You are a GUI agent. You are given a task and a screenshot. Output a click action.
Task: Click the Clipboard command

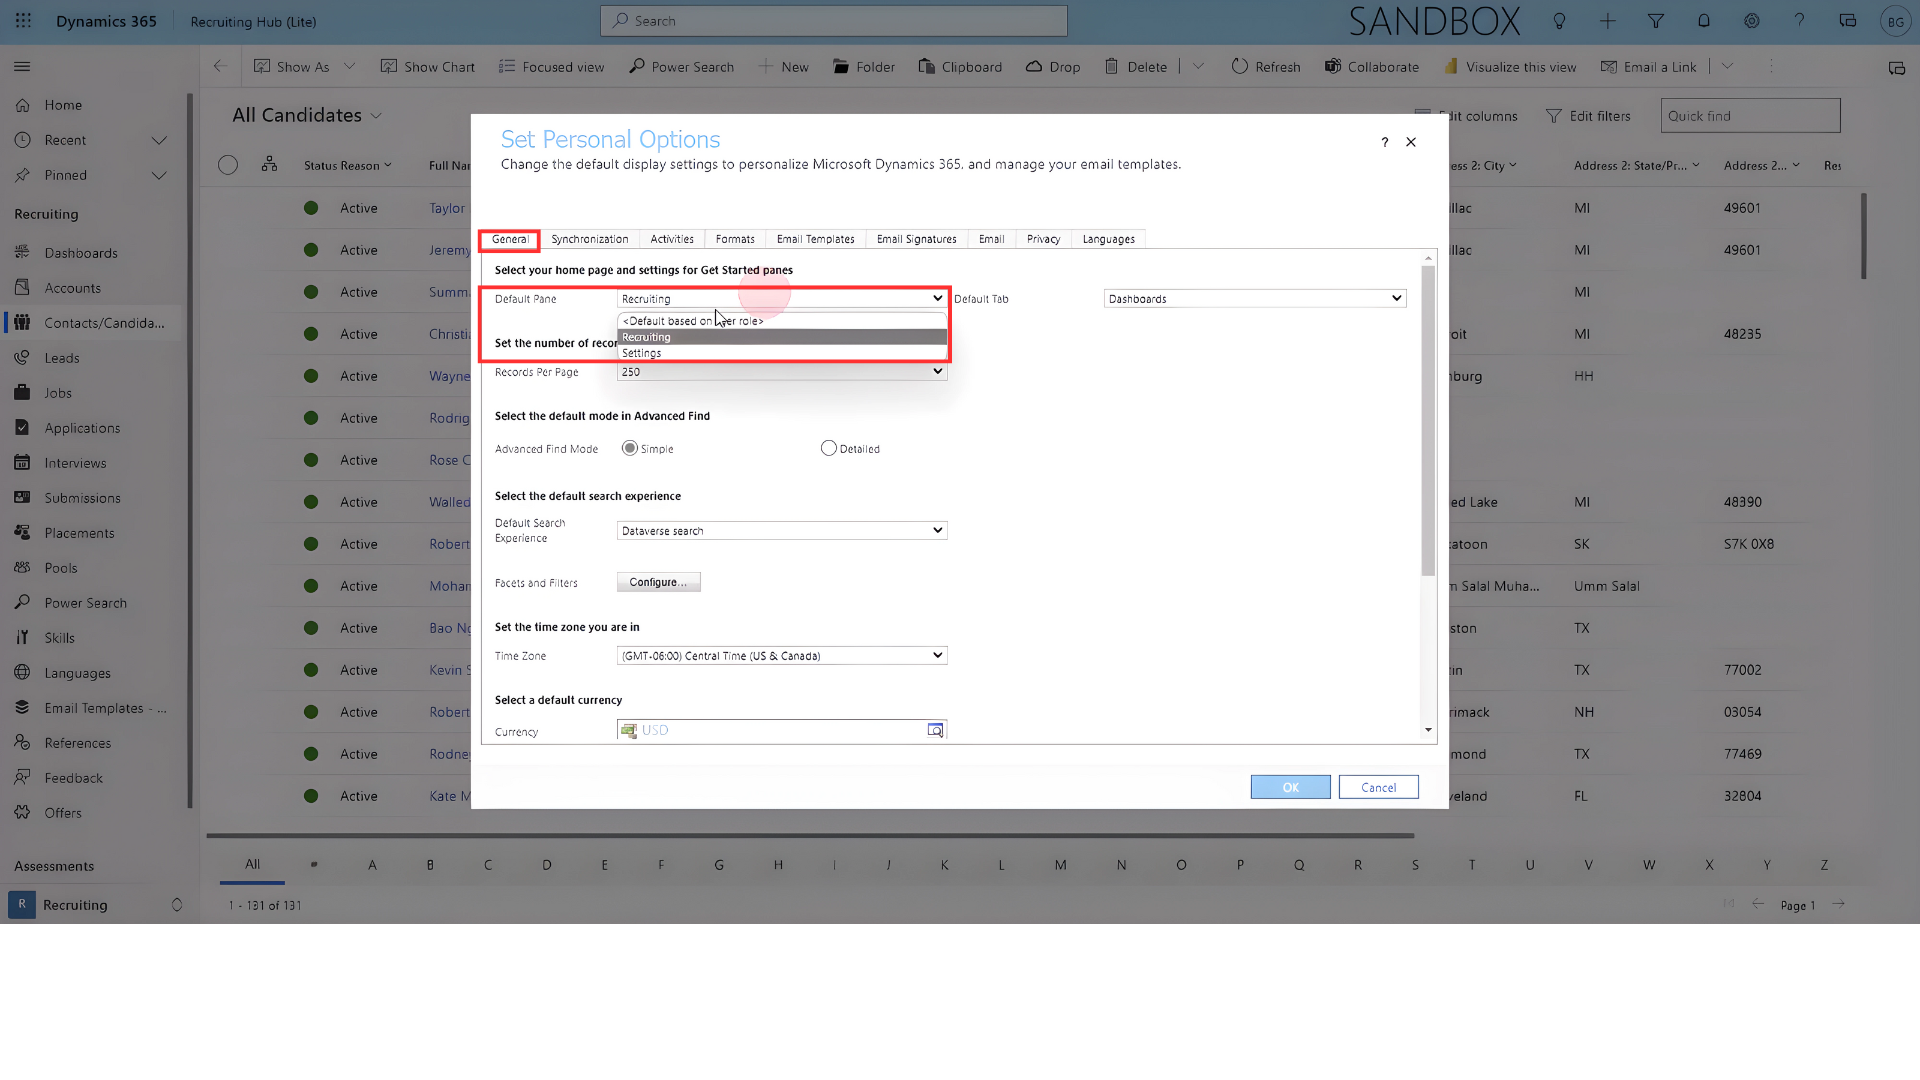tap(959, 67)
